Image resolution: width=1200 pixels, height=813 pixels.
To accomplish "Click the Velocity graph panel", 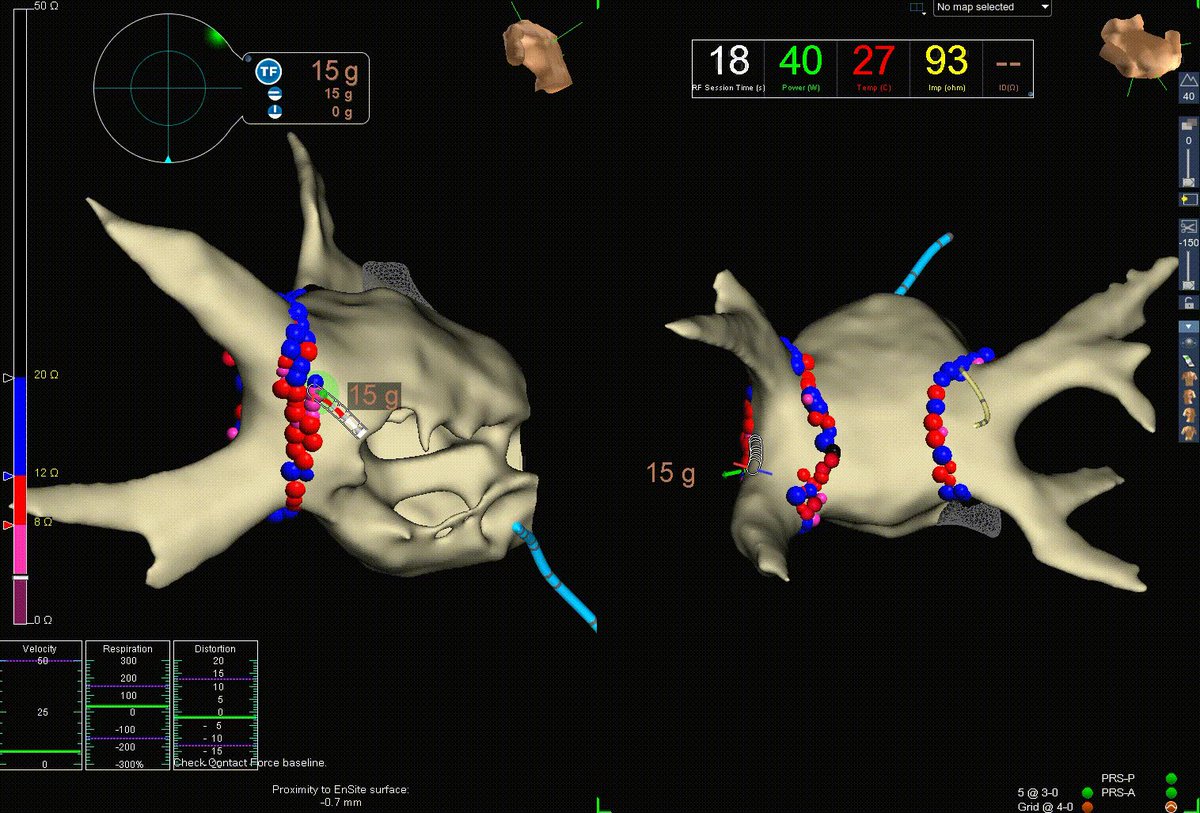I will pos(40,706).
